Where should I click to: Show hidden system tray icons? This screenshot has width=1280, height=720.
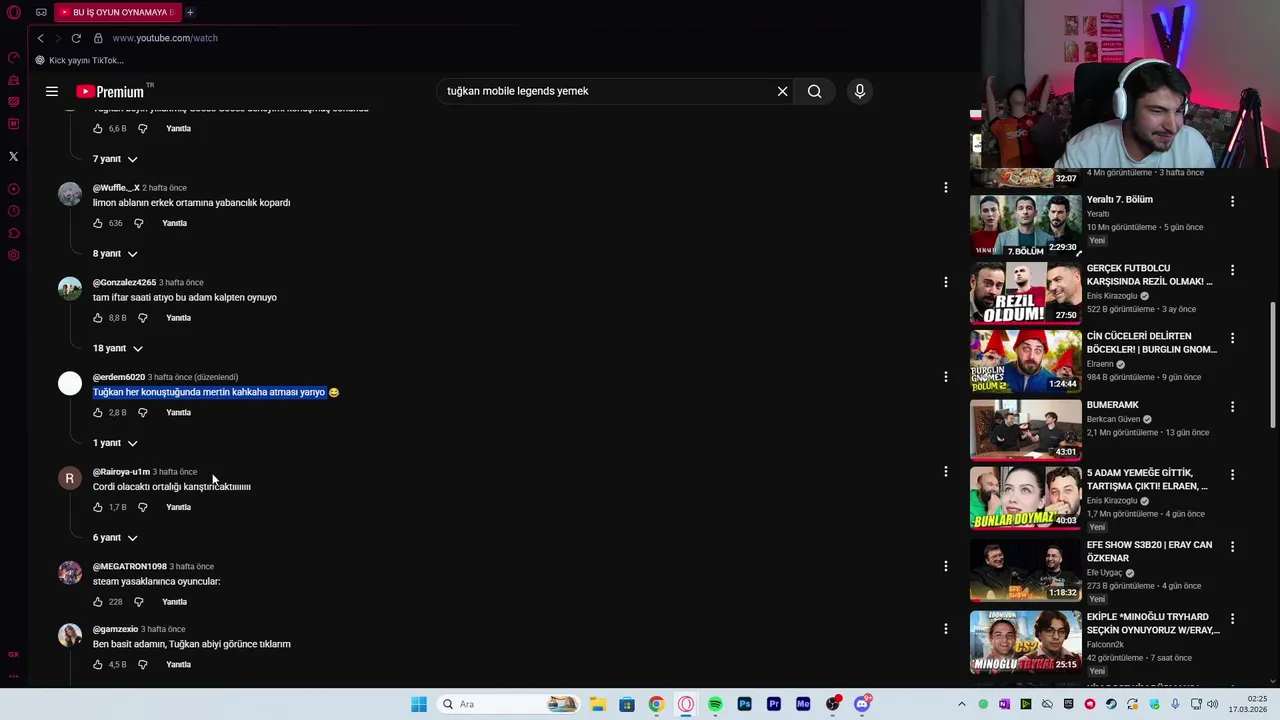[962, 704]
